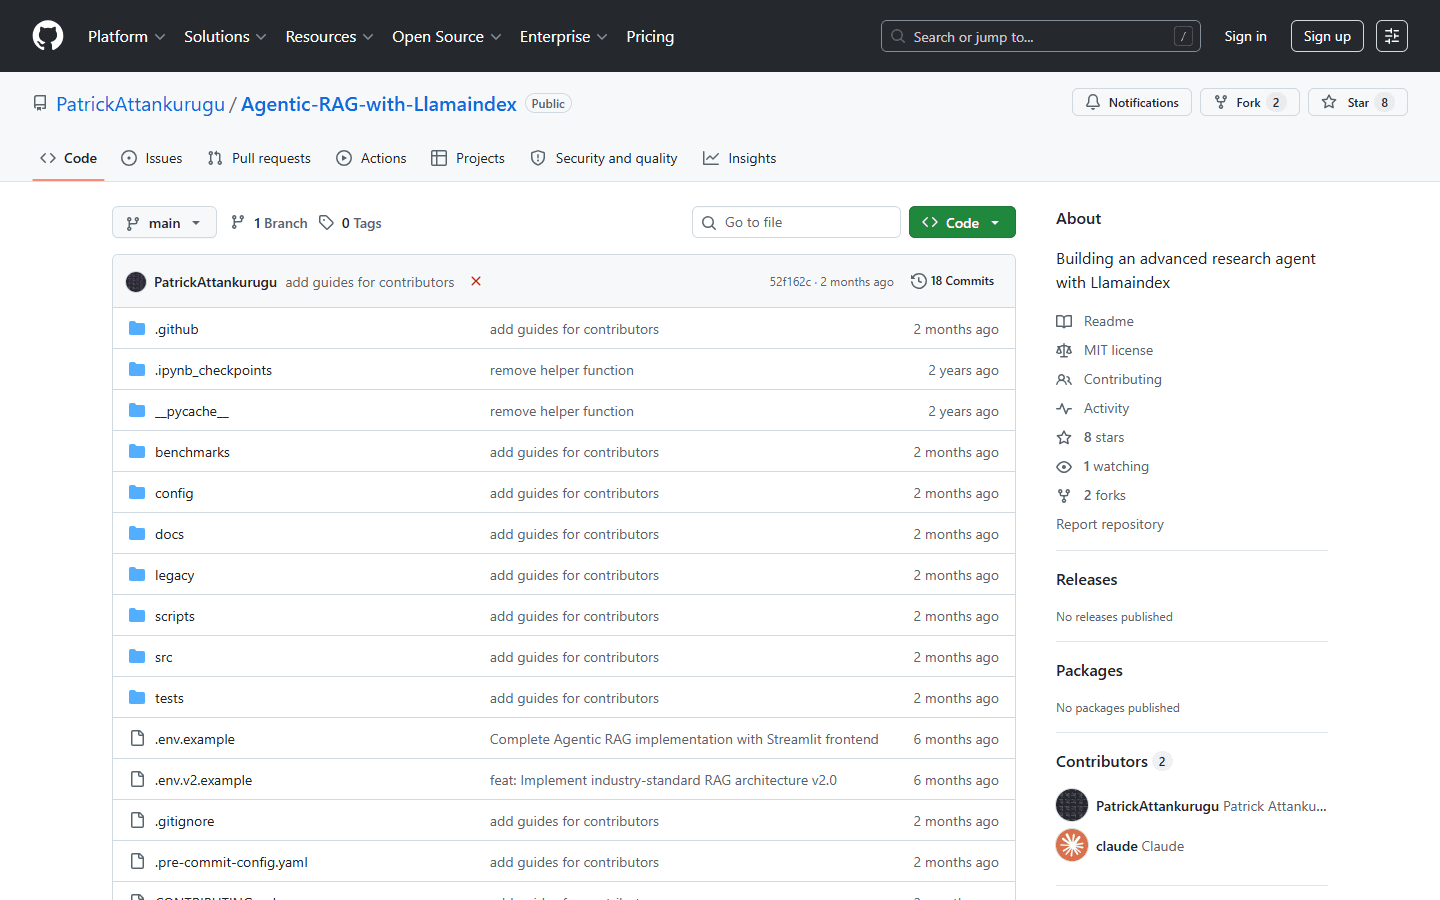Click the .pre-commit-config.yaml file icon
1440x900 pixels.
coord(137,861)
